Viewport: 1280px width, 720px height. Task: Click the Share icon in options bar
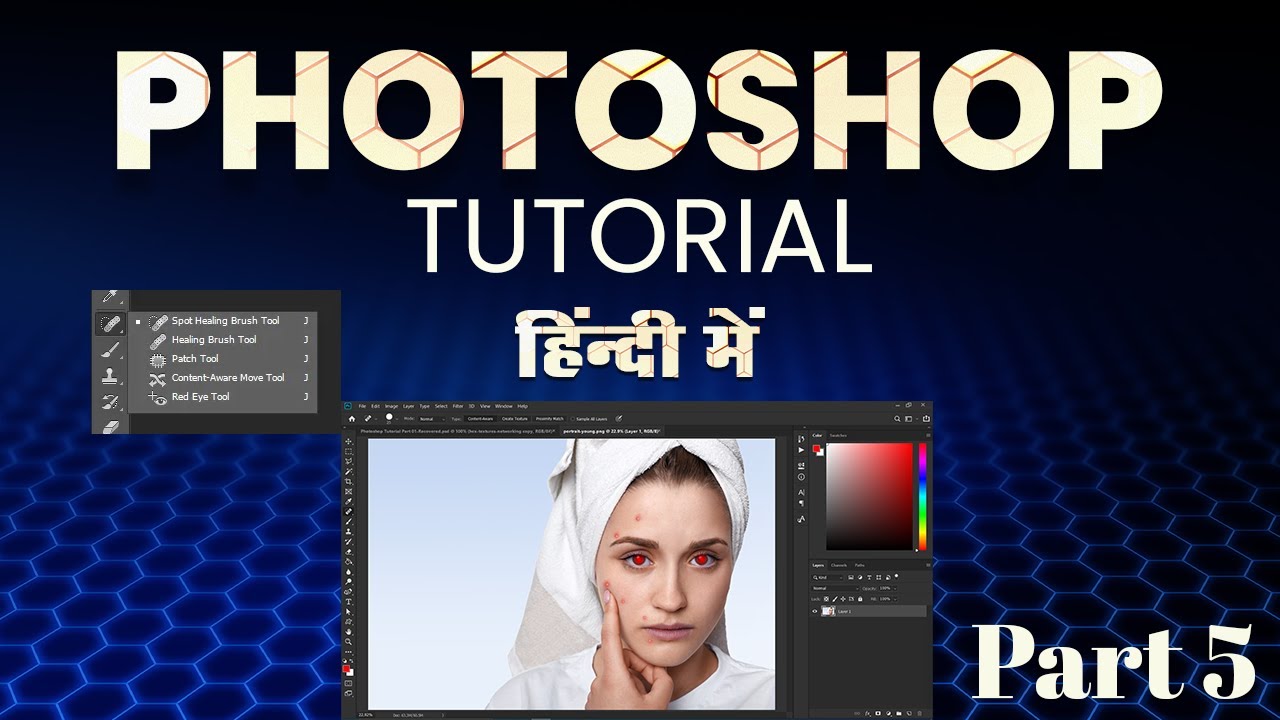926,419
